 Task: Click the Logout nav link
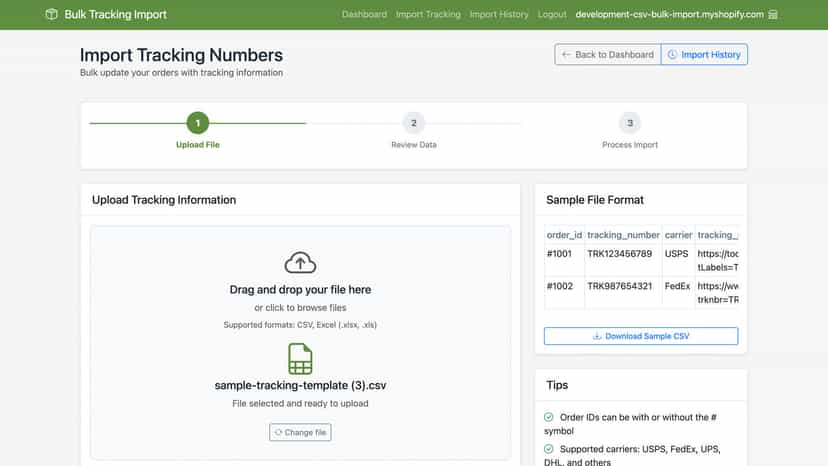click(552, 14)
